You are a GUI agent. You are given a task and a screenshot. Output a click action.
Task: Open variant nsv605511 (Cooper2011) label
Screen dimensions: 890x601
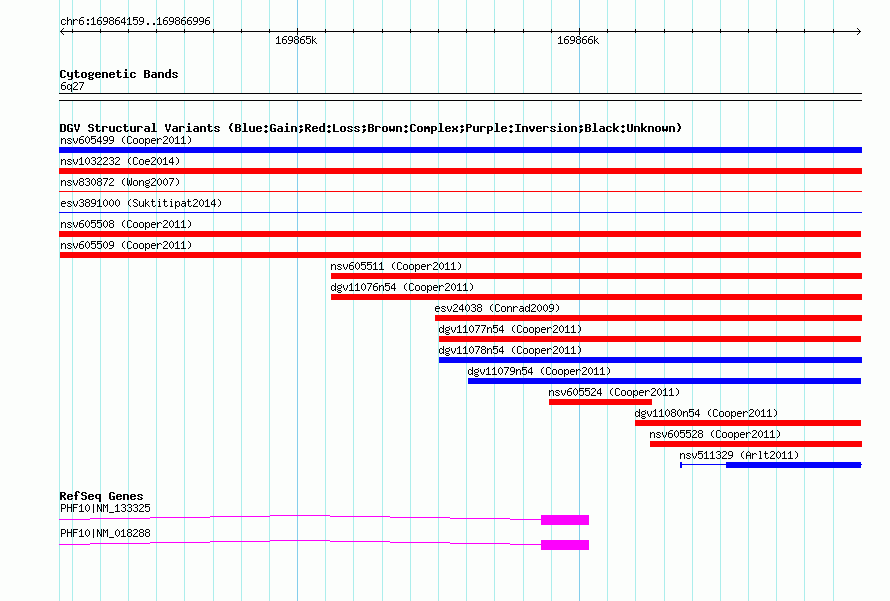[x=396, y=266]
